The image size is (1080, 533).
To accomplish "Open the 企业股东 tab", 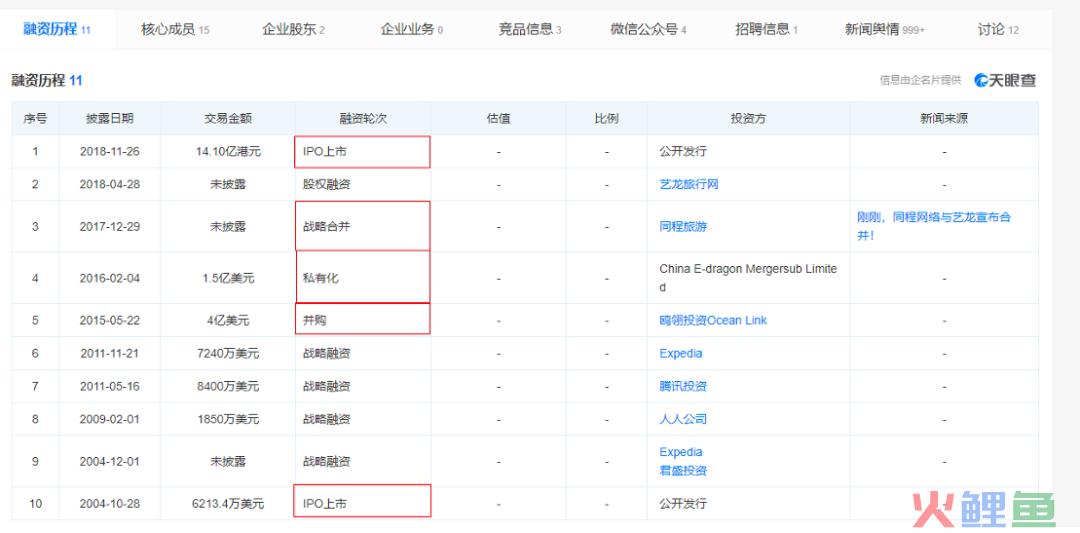I will point(293,29).
